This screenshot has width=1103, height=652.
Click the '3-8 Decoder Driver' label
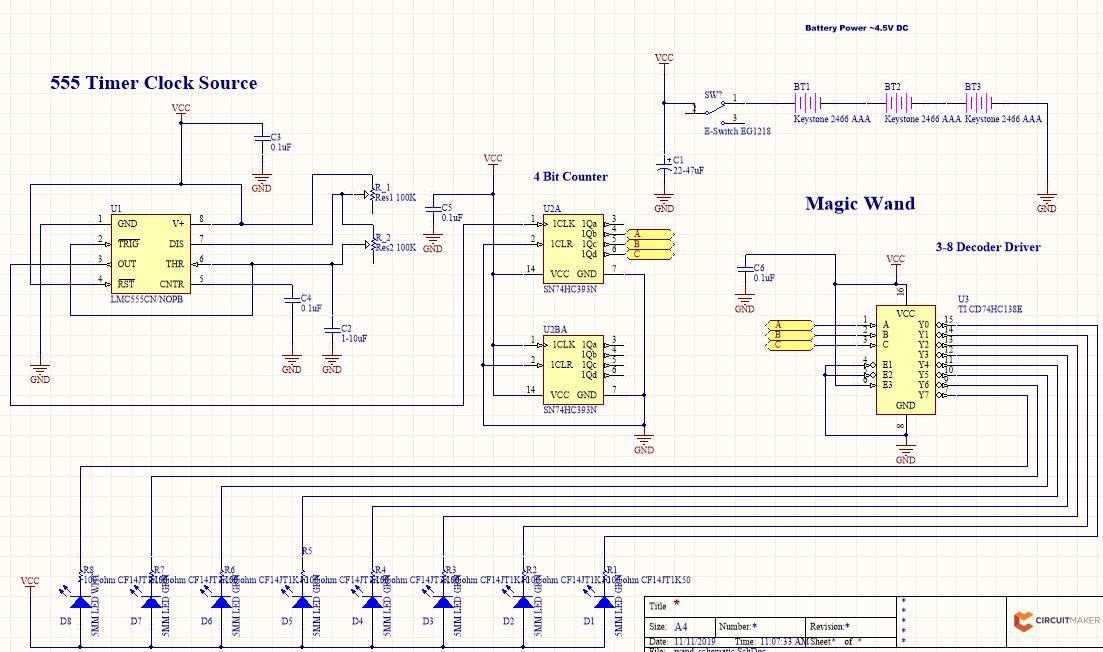tap(988, 247)
